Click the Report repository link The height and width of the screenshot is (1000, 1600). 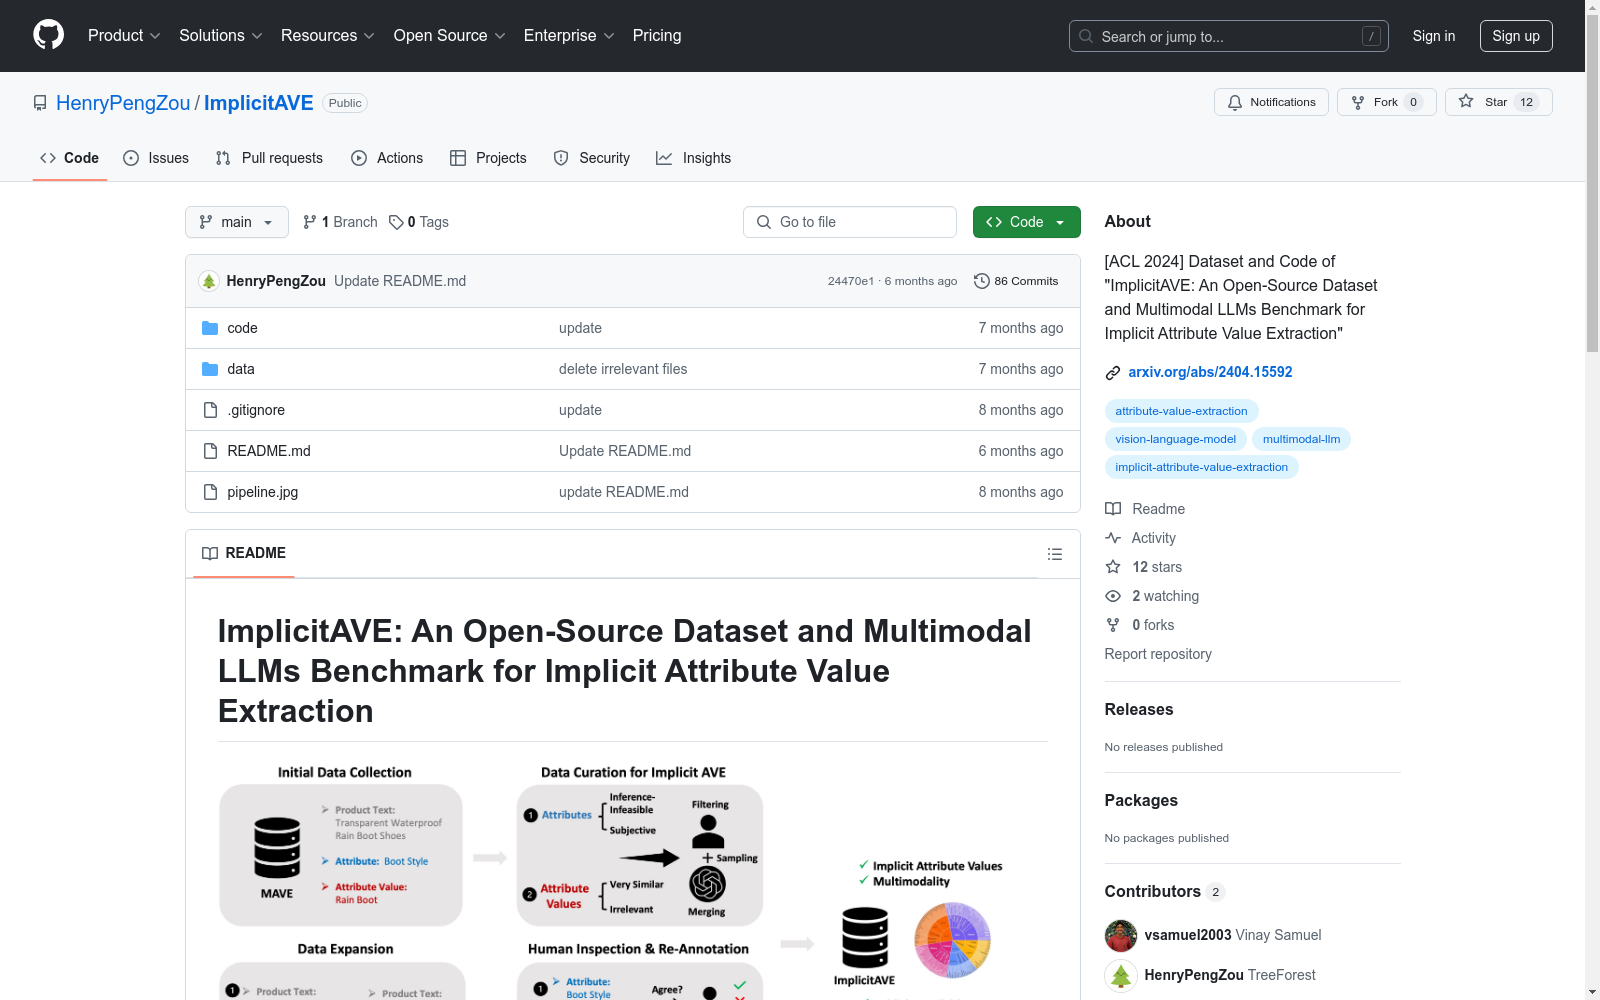(x=1158, y=654)
